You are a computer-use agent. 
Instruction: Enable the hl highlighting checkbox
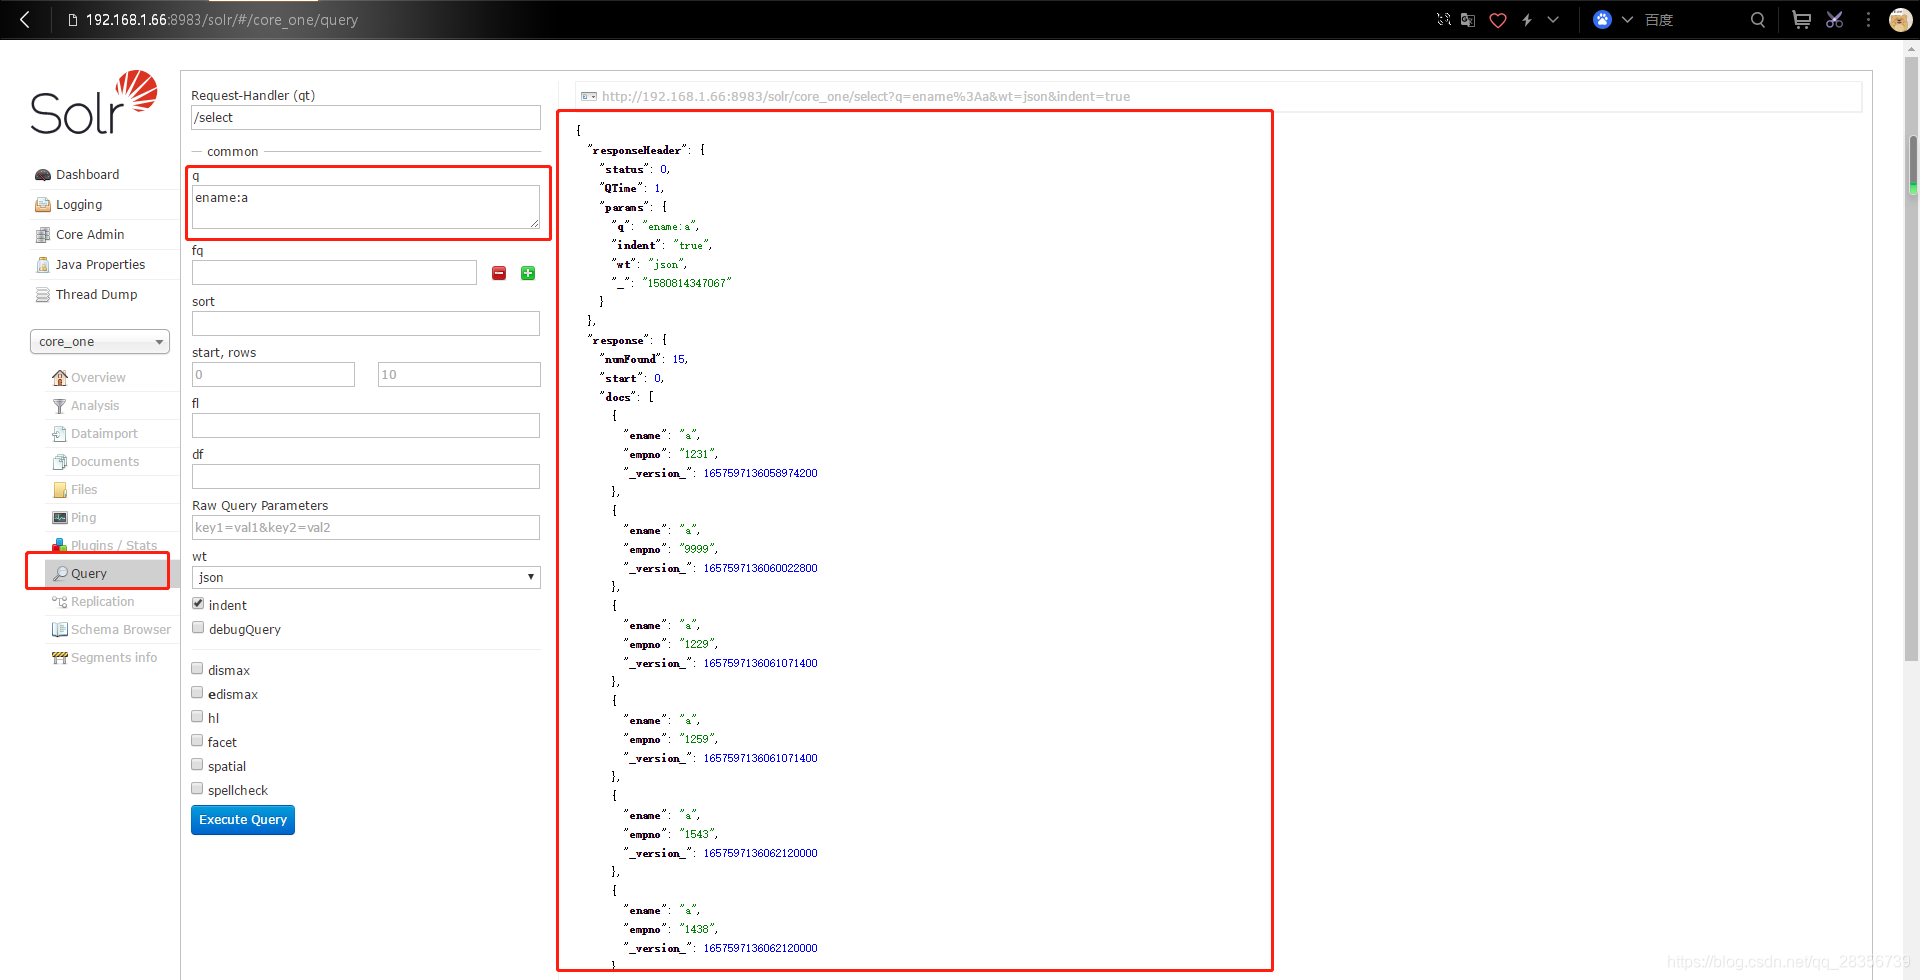coord(197,717)
